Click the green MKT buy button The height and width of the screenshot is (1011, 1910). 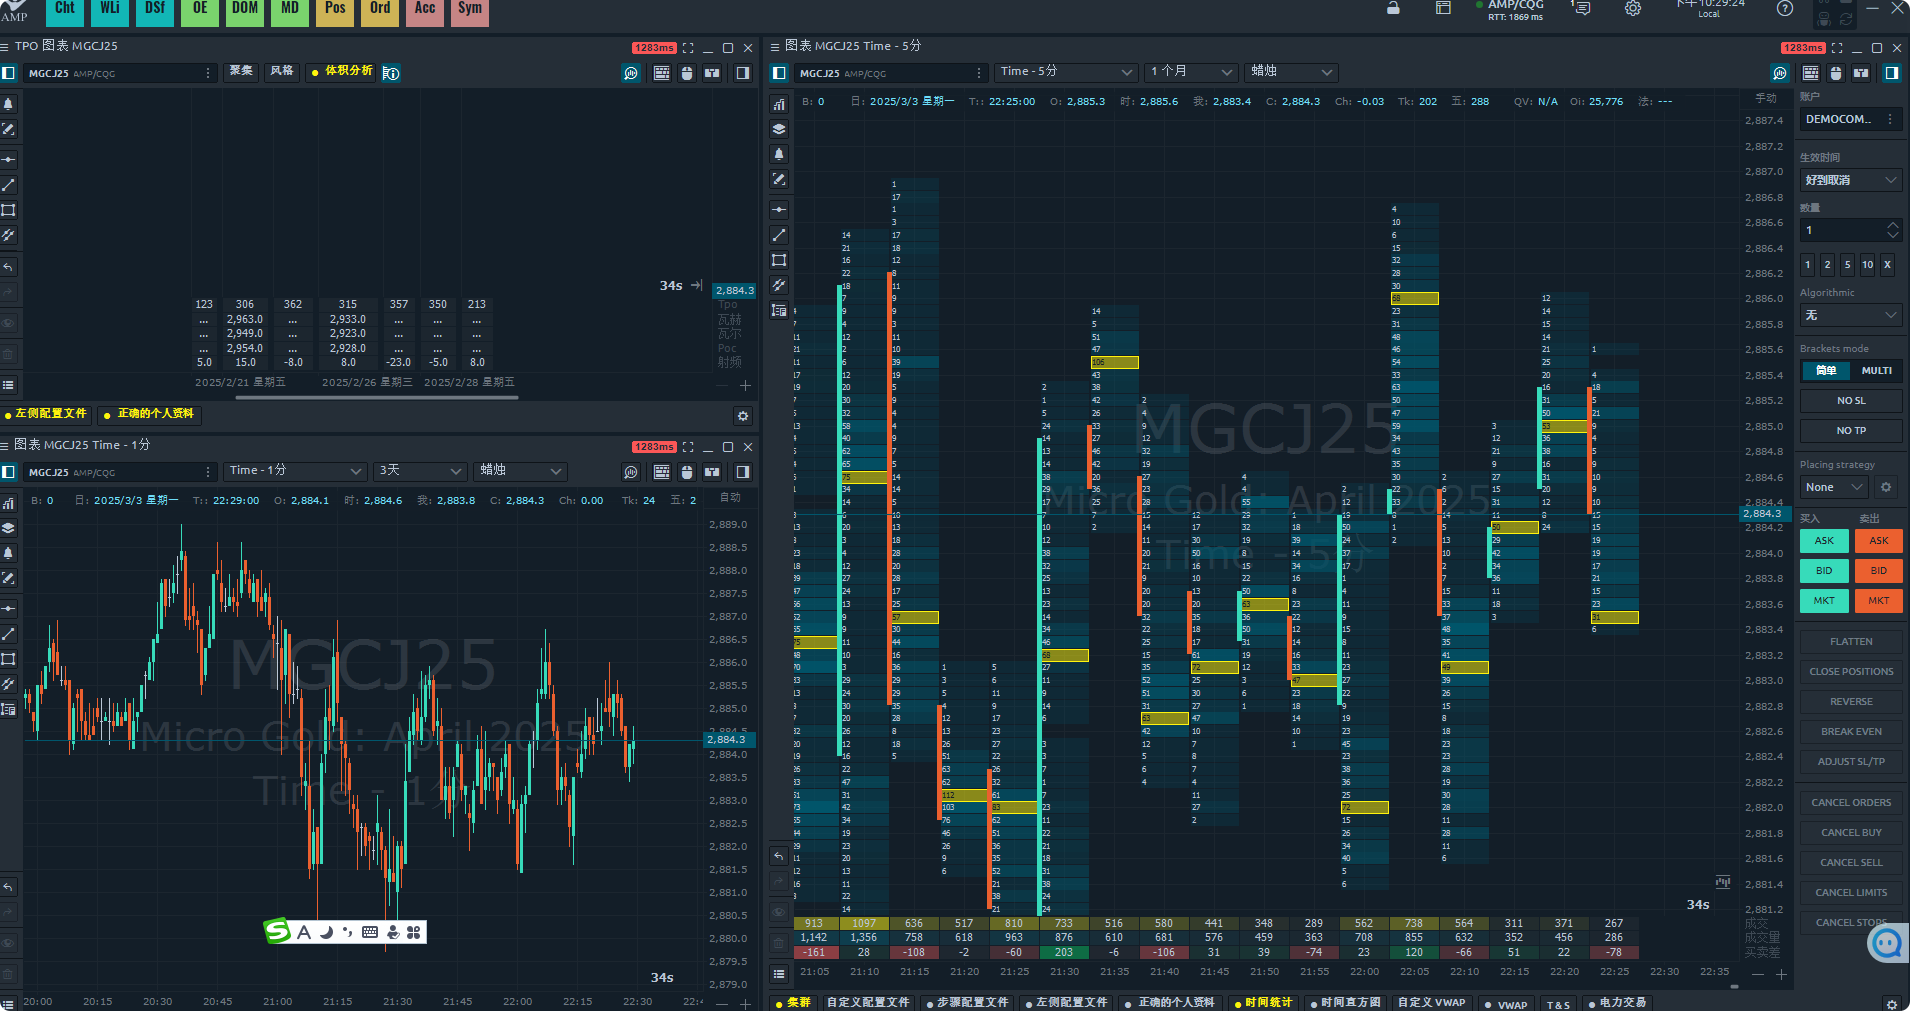click(x=1824, y=601)
